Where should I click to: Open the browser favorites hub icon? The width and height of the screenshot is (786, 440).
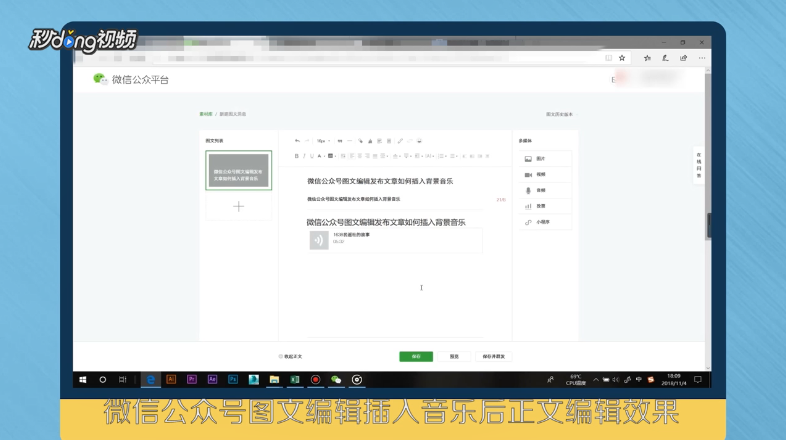click(x=647, y=58)
